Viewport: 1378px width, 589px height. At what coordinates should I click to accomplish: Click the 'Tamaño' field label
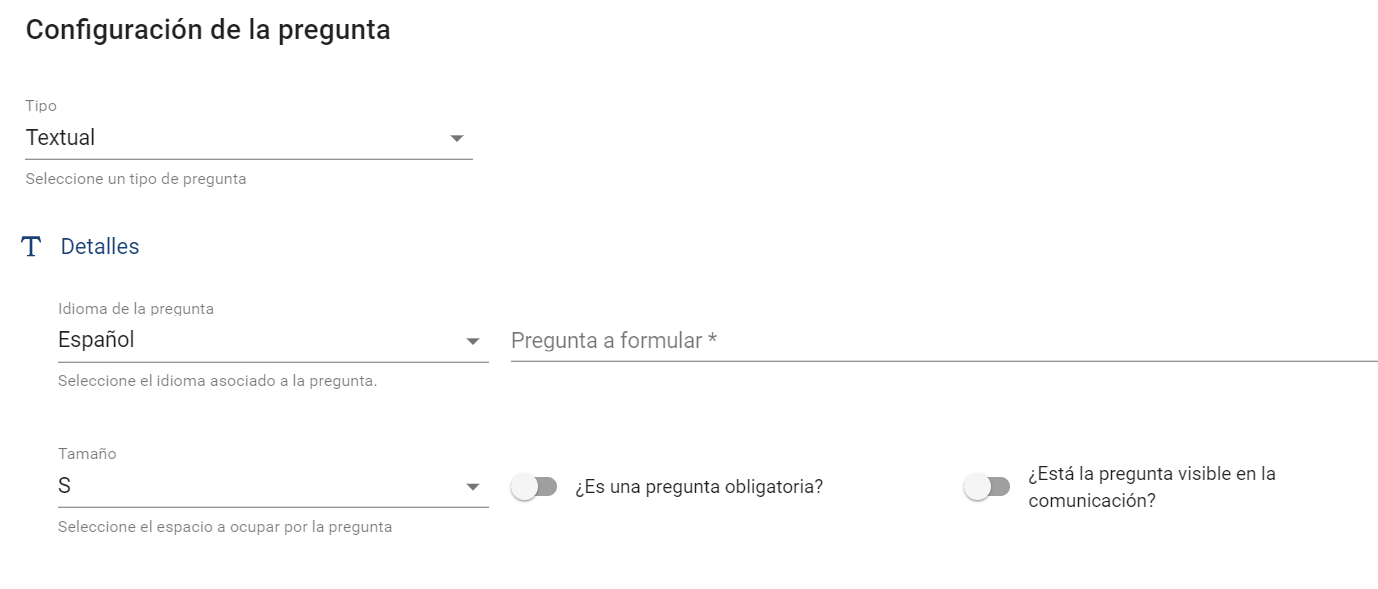tap(87, 454)
